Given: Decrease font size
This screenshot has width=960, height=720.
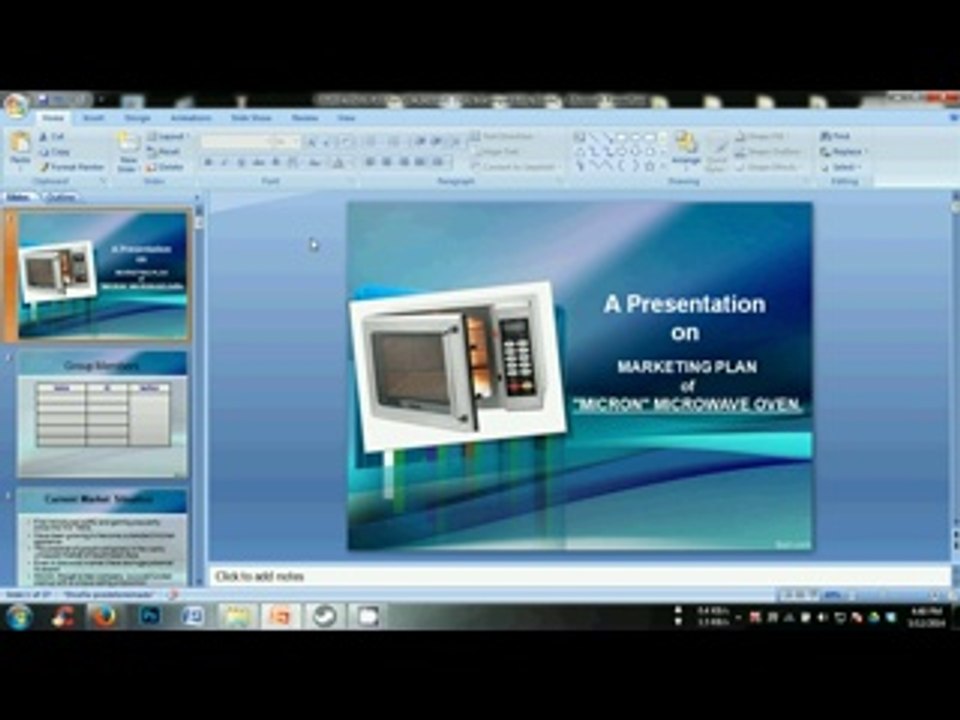Looking at the screenshot, I should click(328, 143).
